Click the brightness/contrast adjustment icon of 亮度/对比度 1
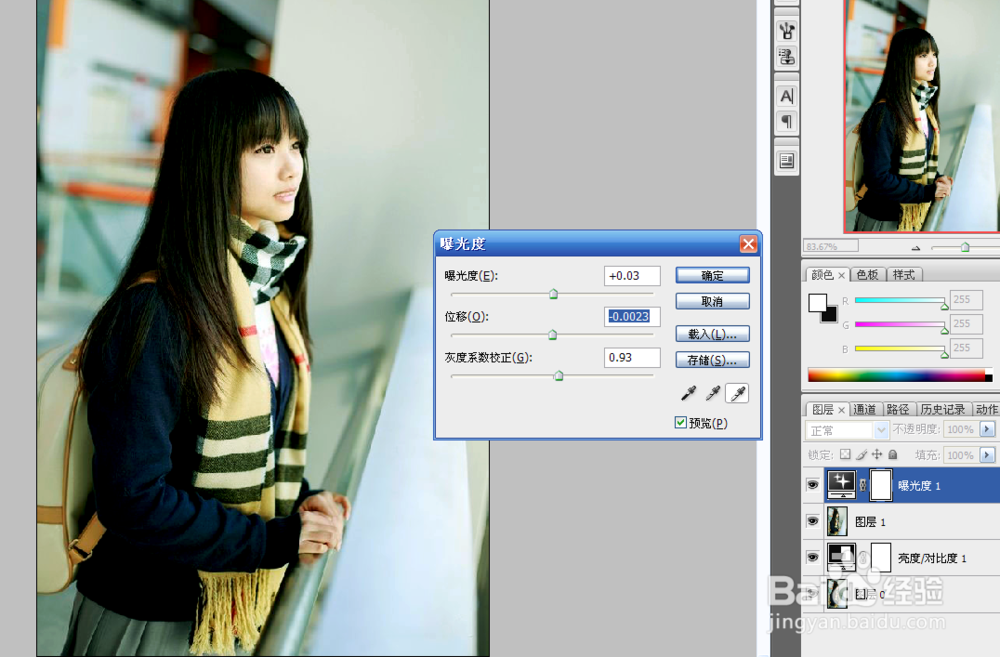1000x657 pixels. coord(841,557)
